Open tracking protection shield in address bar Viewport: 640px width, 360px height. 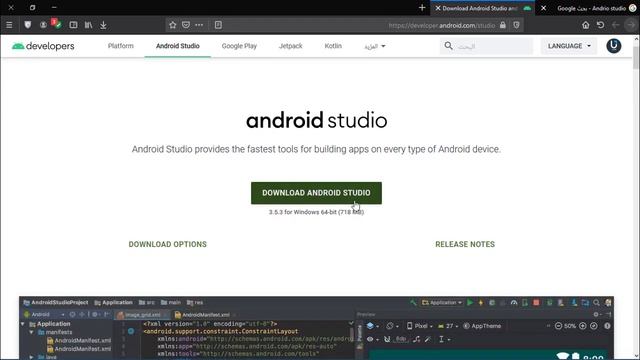tap(516, 25)
